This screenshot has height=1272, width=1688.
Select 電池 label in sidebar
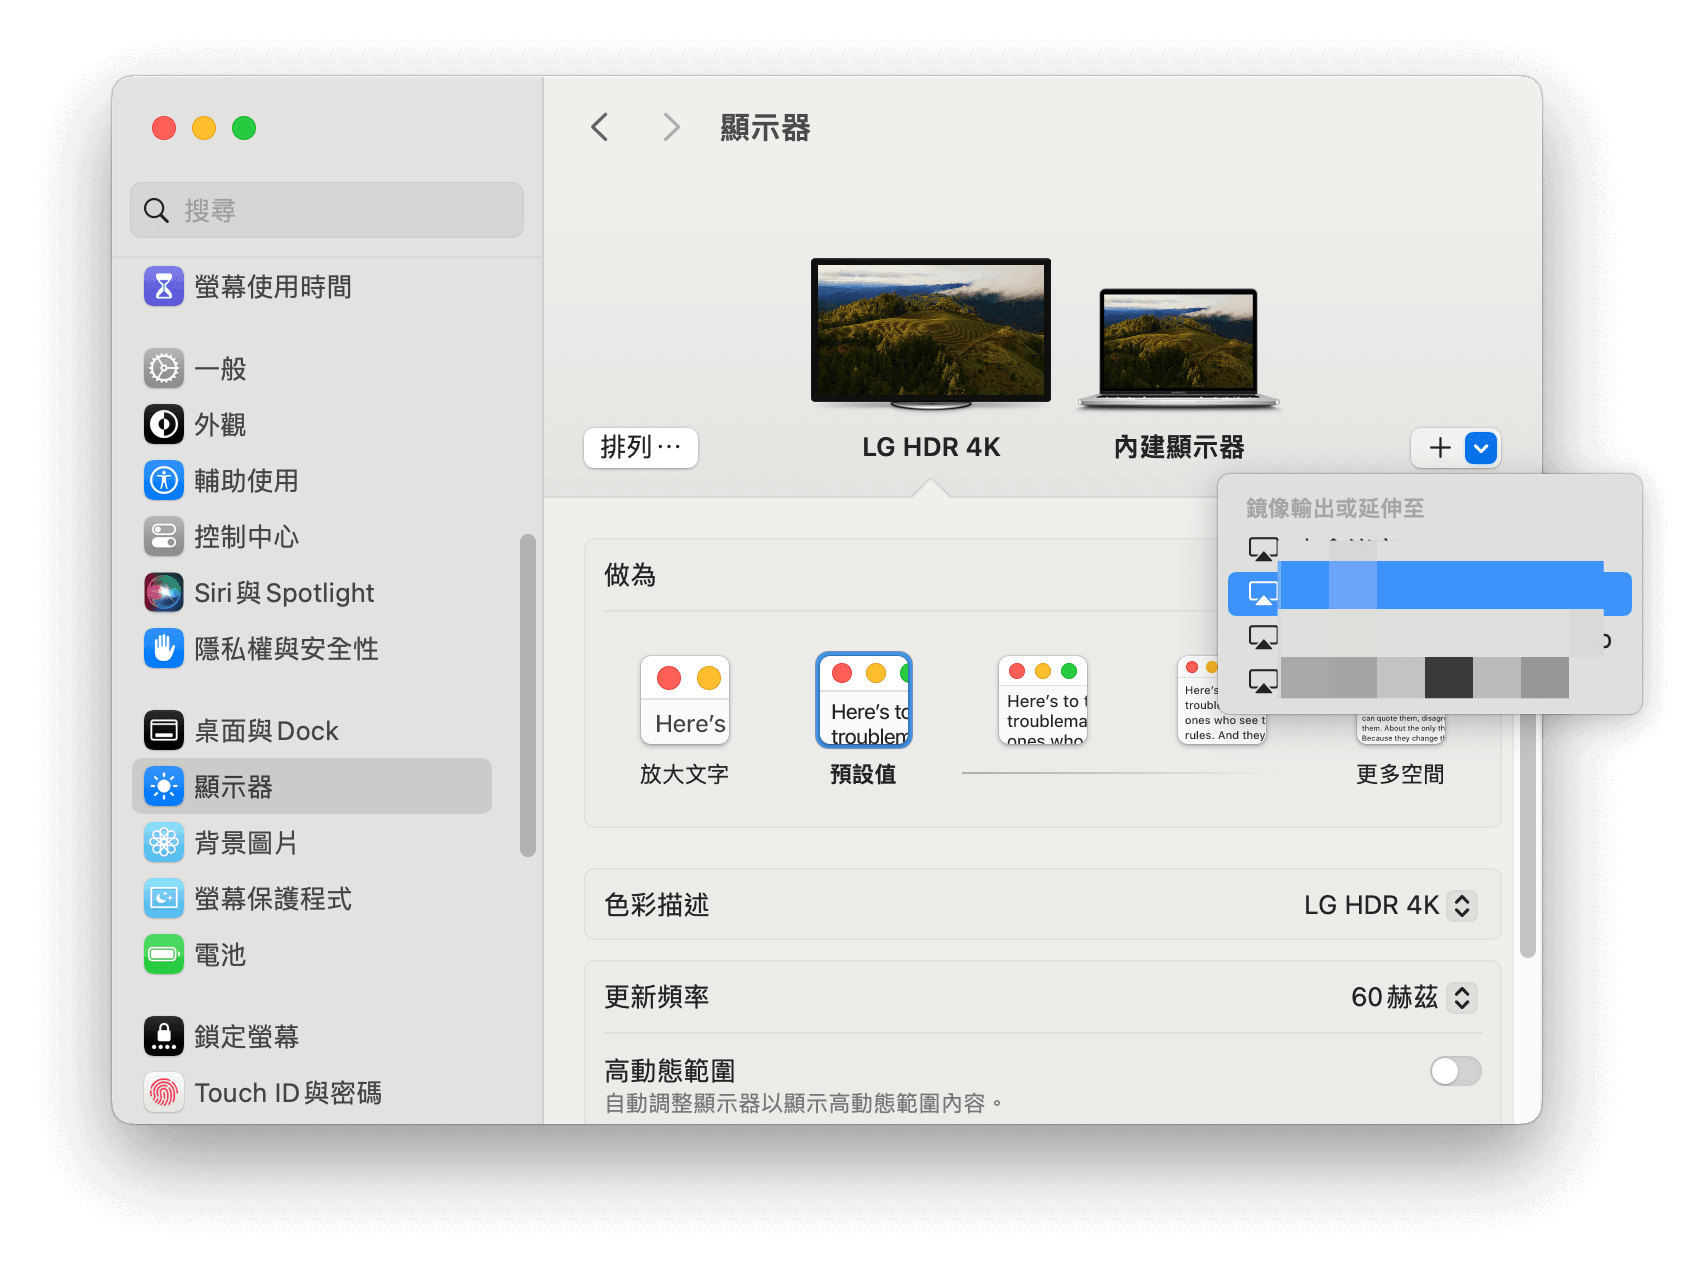(x=220, y=955)
